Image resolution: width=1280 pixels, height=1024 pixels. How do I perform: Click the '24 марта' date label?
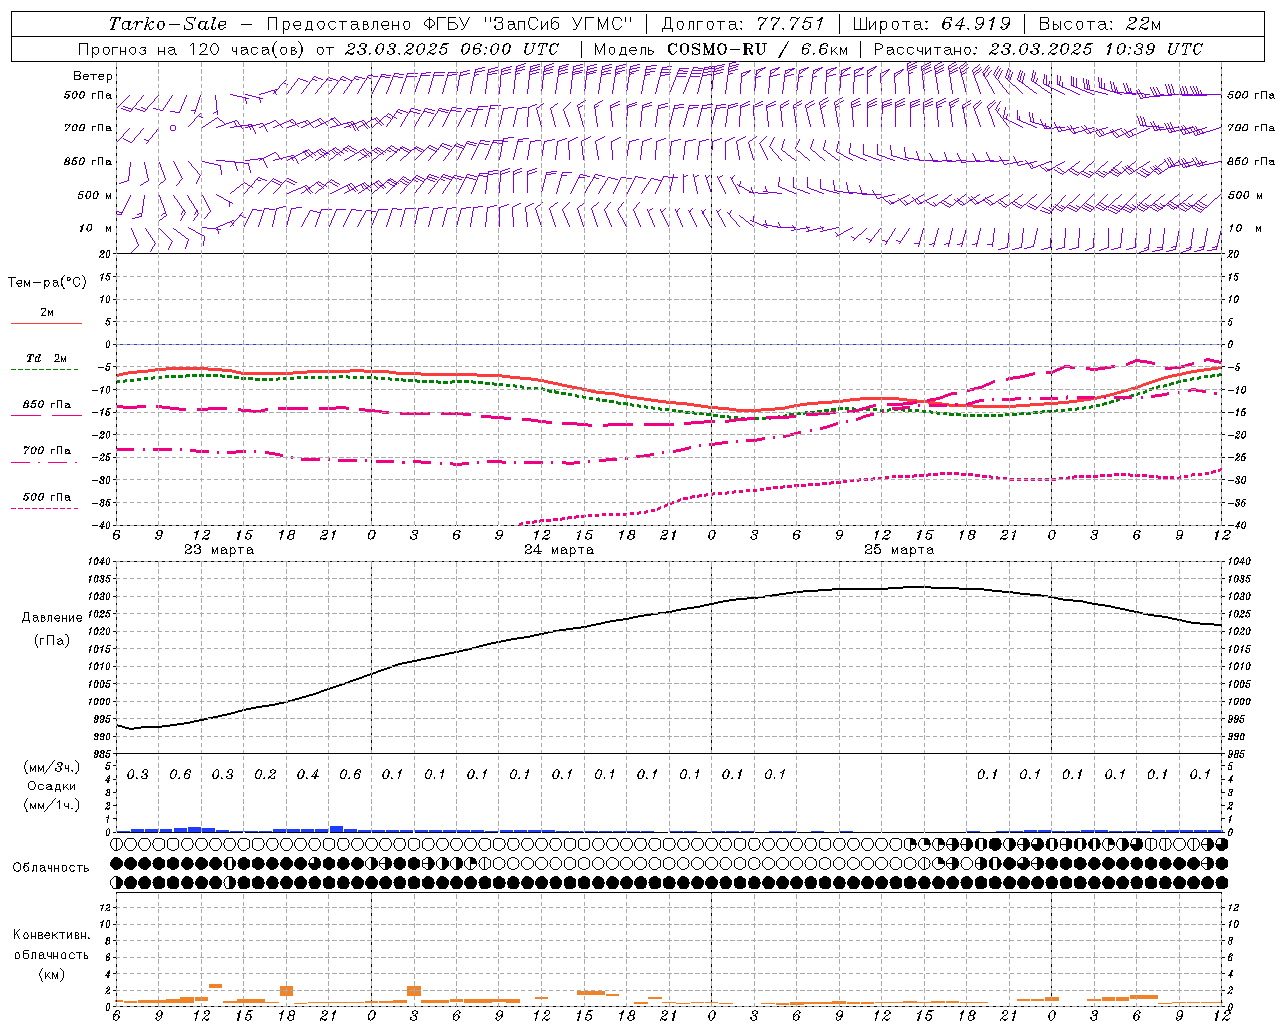coord(559,550)
